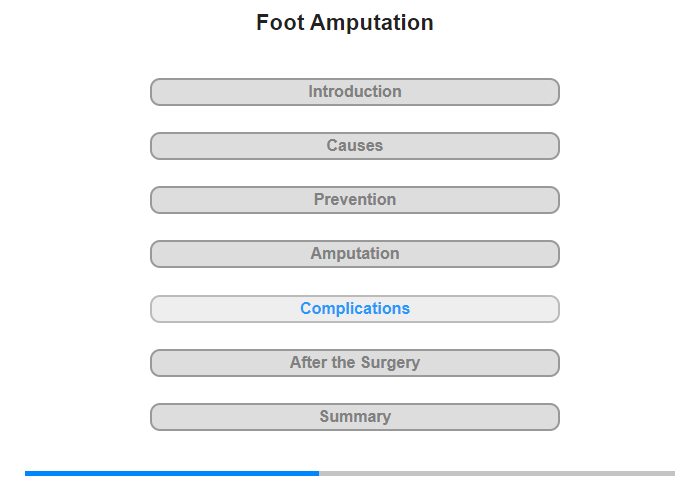
Task: Click the right edge of the Summary button
Action: 556,417
